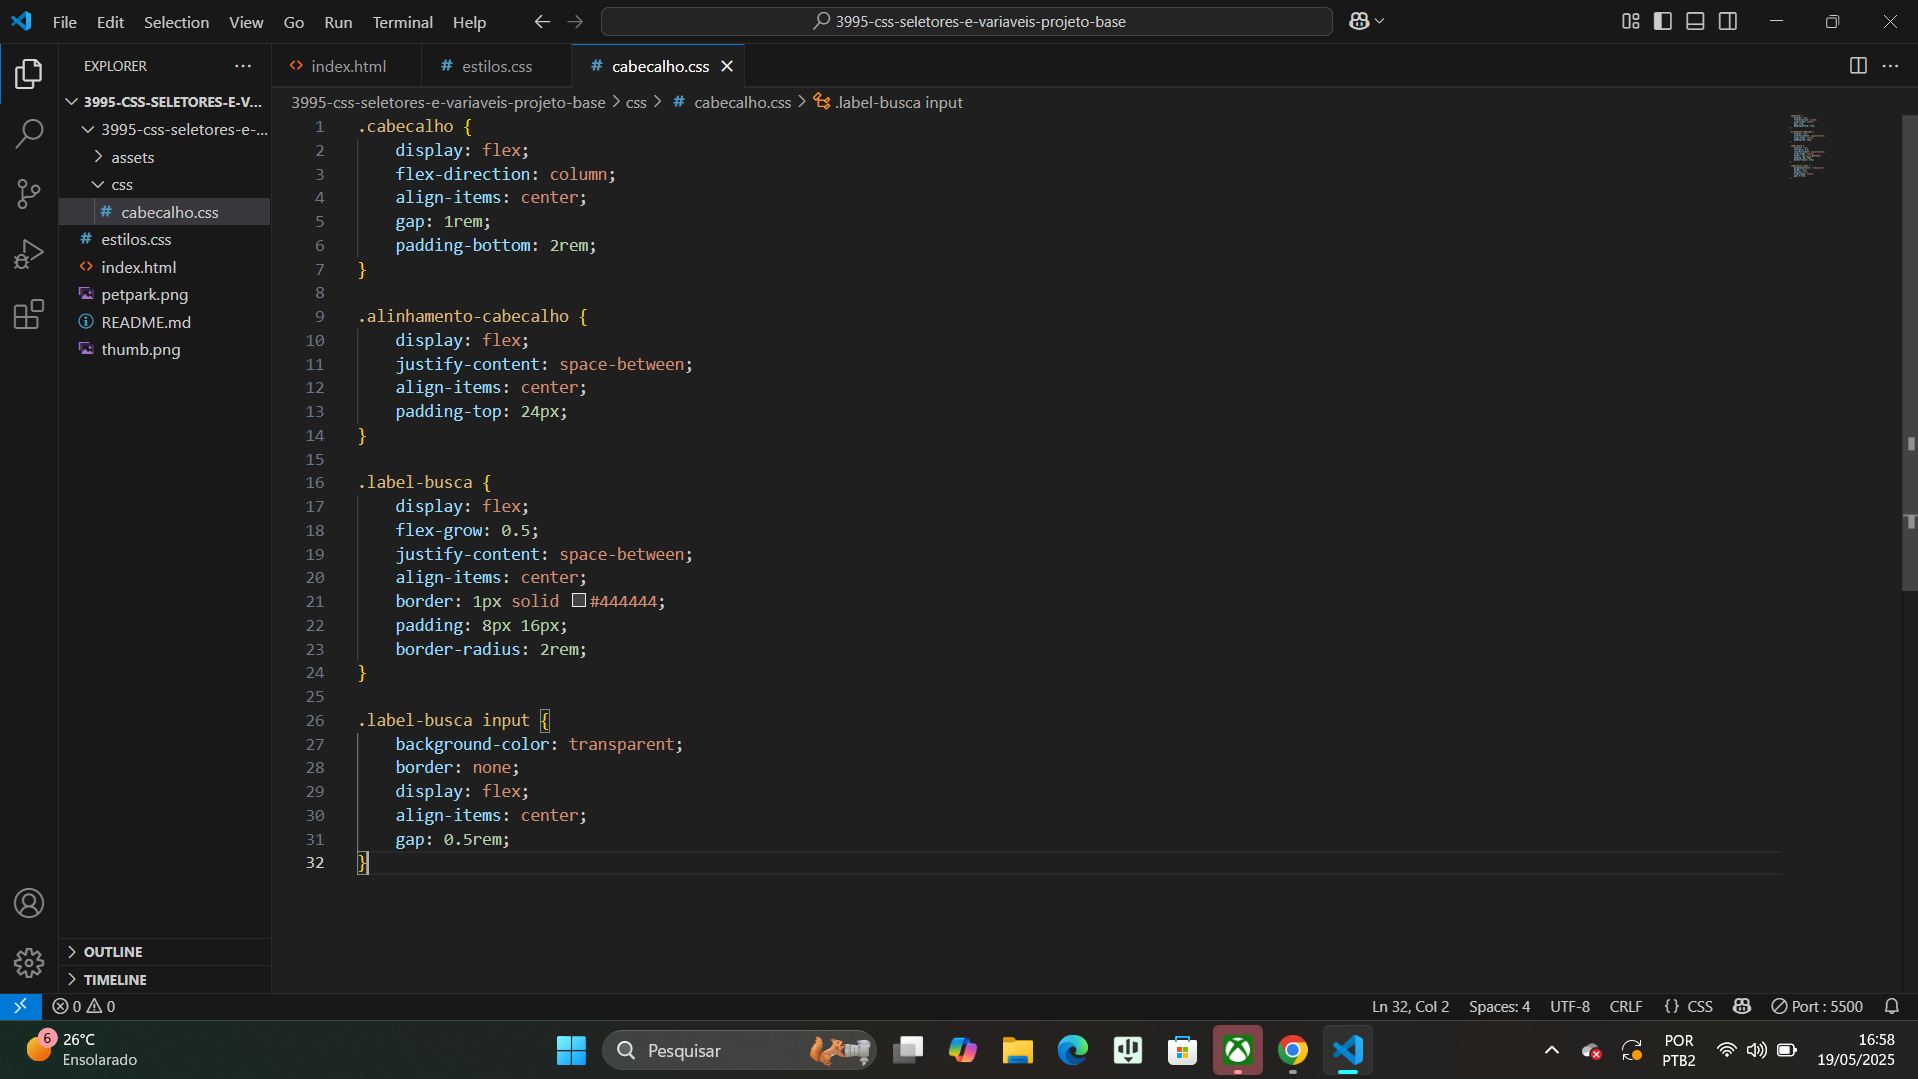Close the cabecalho.css tab
Screen dimensions: 1918x1079
pyautogui.click(x=727, y=66)
